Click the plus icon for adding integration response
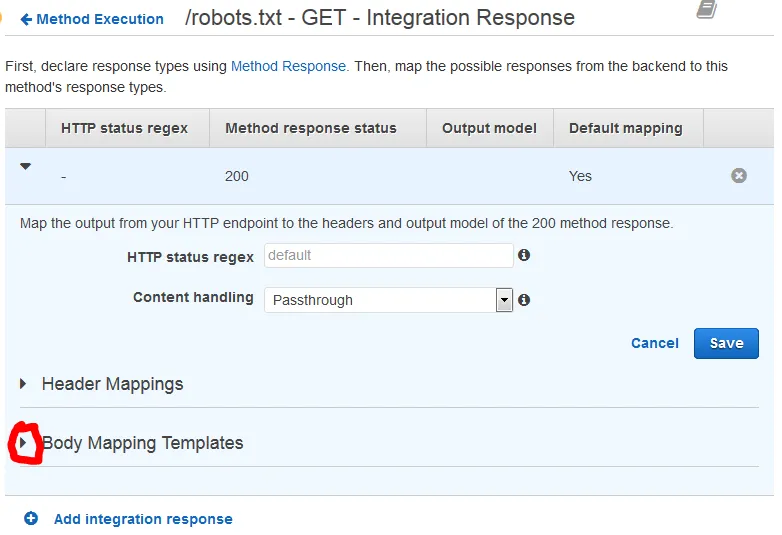The image size is (782, 535). (x=31, y=518)
